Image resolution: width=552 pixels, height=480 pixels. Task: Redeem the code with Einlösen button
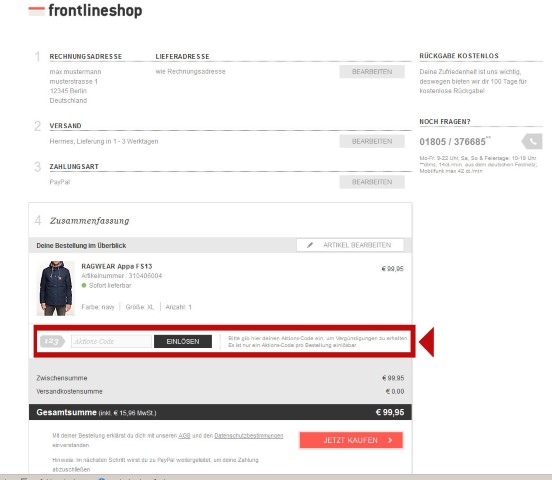click(x=183, y=341)
